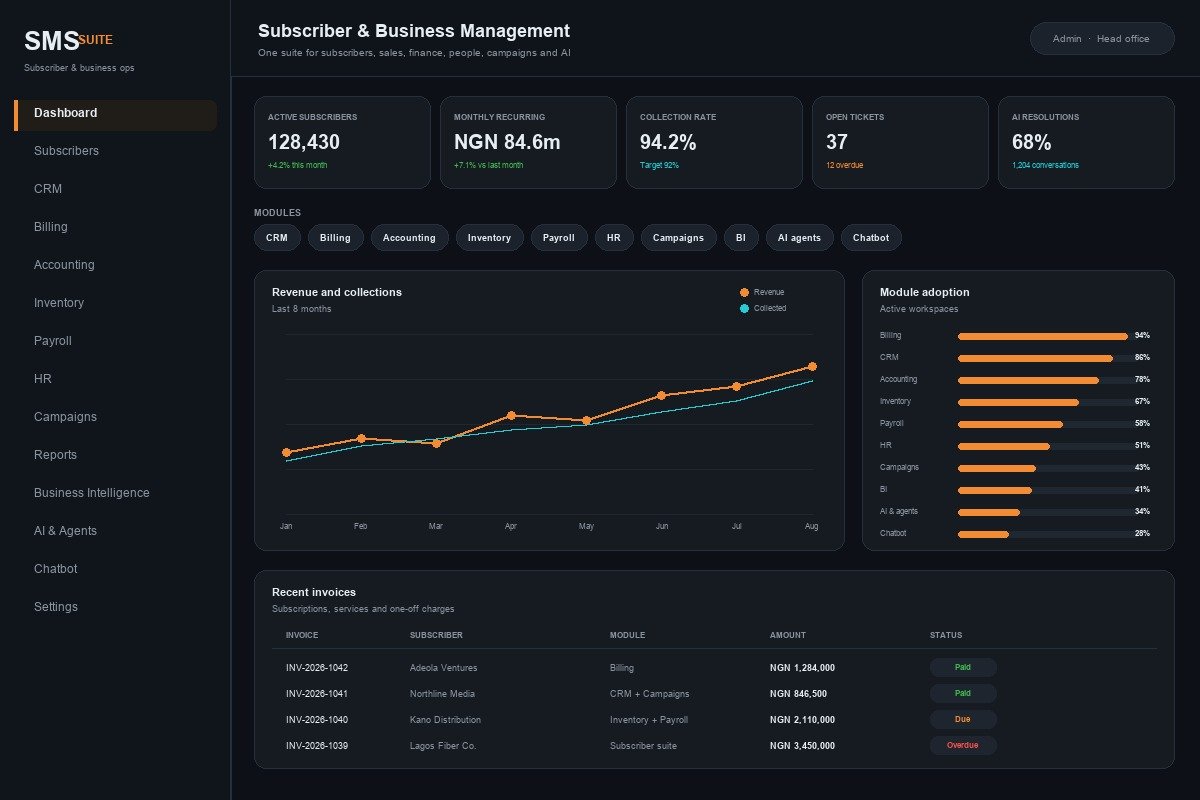This screenshot has height=800, width=1200.
Task: Click the Inventory adoption bar
Action: tap(1019, 402)
